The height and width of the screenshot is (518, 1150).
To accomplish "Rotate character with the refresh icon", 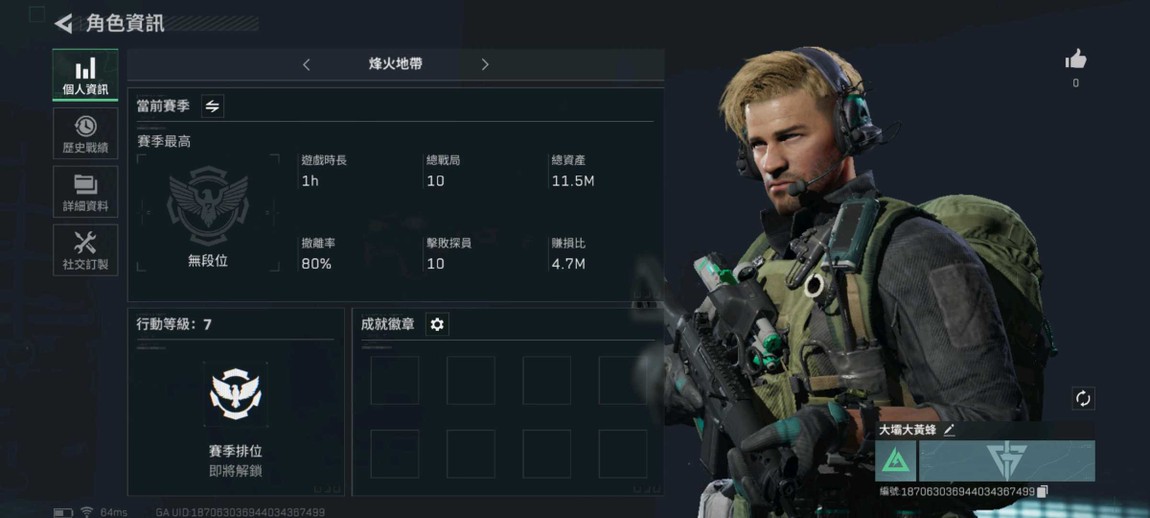I will [1083, 399].
